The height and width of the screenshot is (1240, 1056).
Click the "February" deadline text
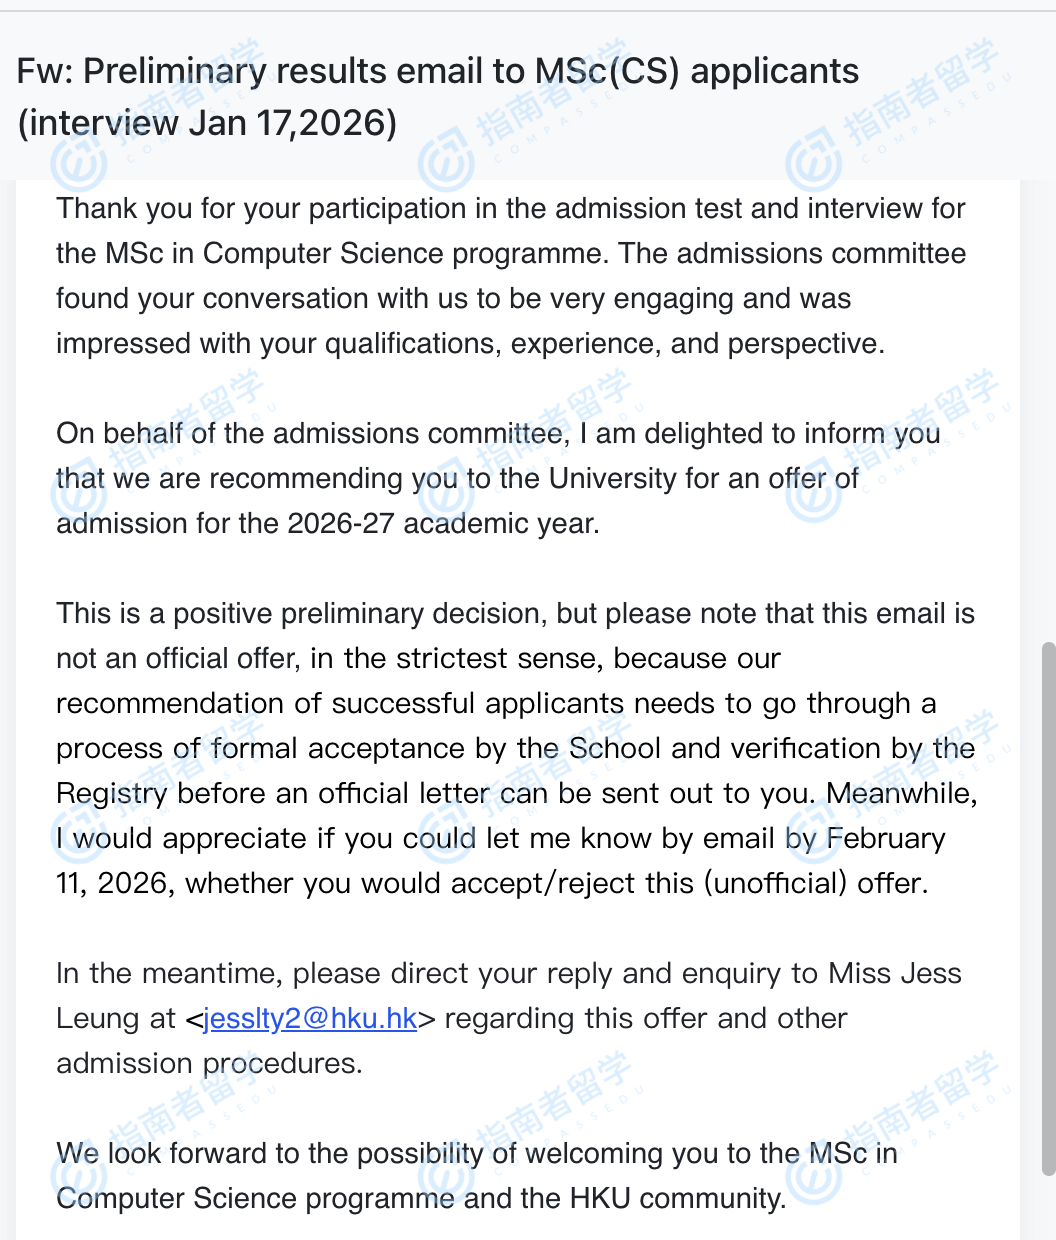pyautogui.click(x=886, y=839)
